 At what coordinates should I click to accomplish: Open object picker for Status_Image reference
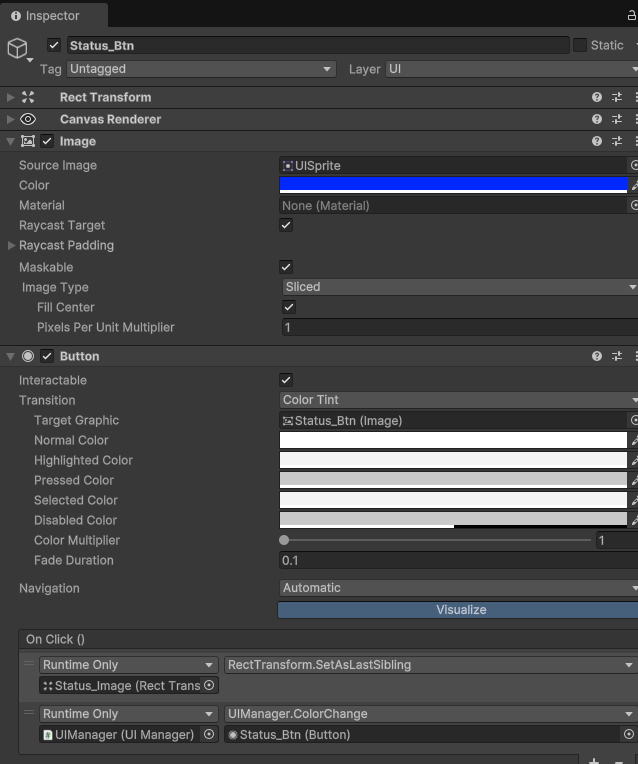pyautogui.click(x=209, y=686)
